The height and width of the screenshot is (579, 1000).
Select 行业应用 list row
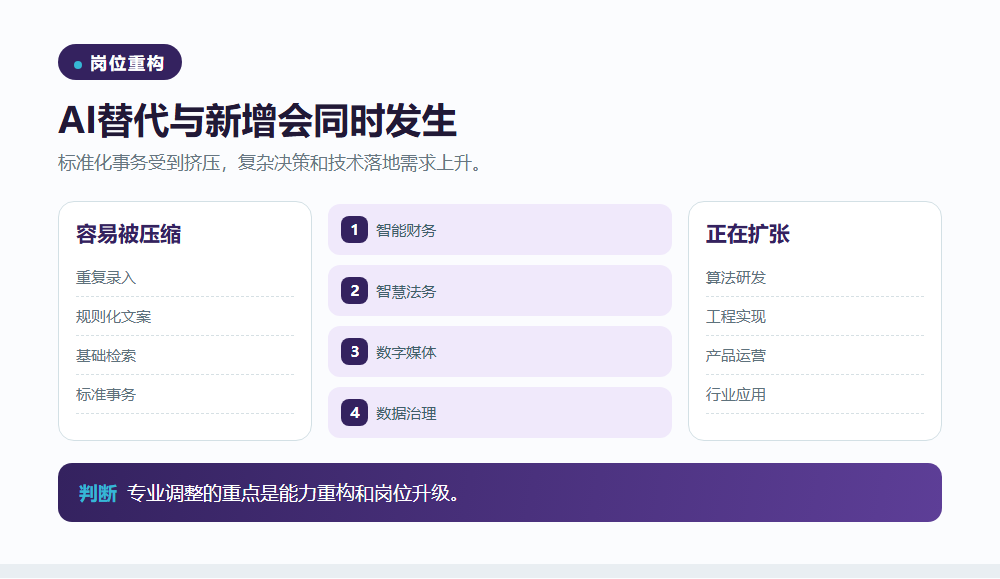click(814, 395)
